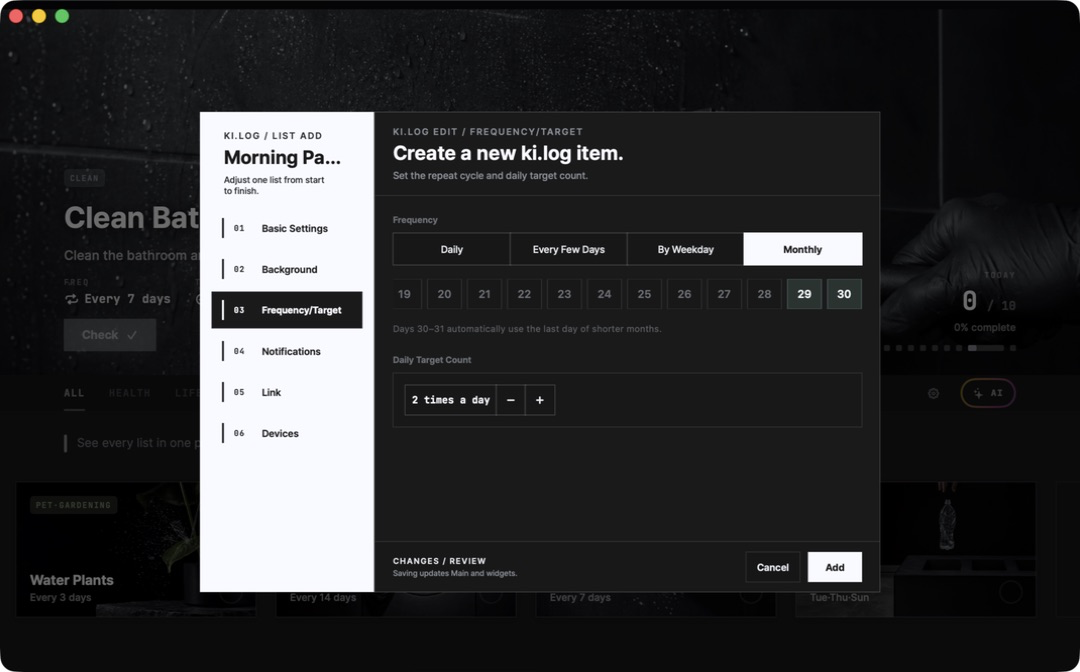1080x672 pixels.
Task: Click the '0% complete' progress text
Action: pos(984,328)
